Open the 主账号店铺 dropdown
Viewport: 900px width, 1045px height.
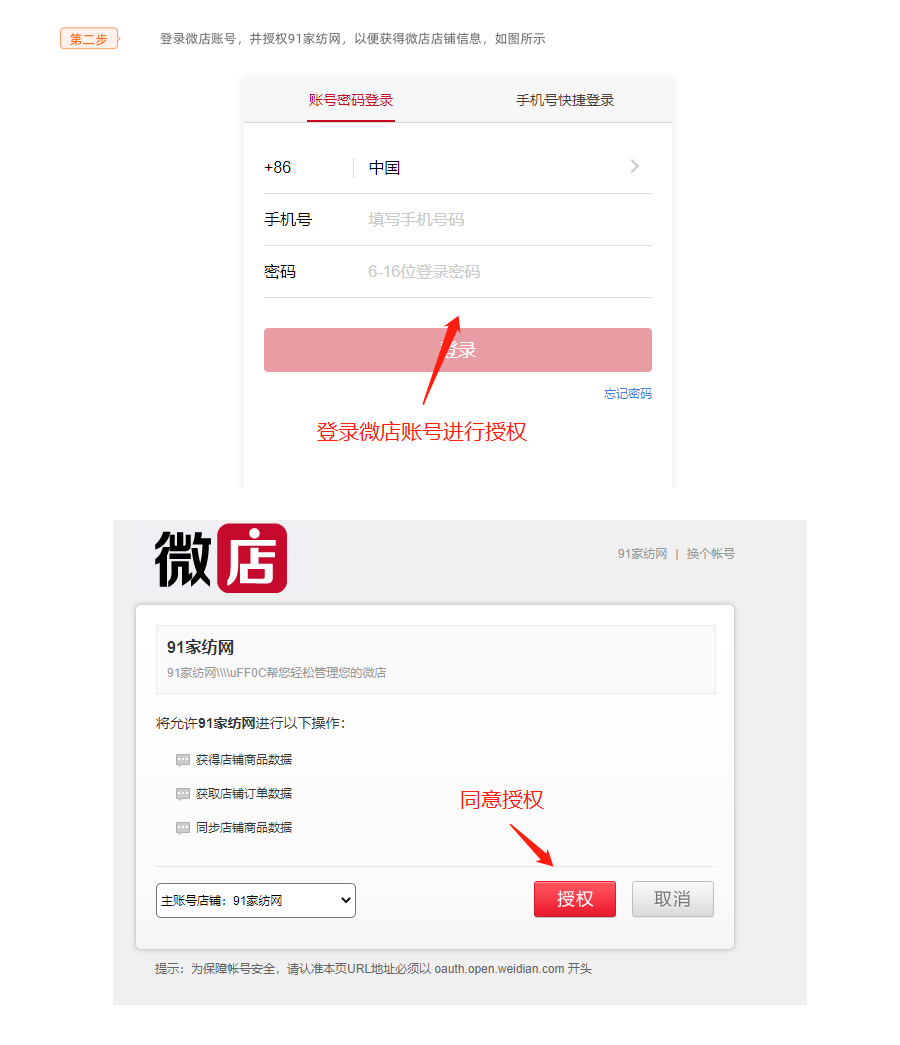tap(256, 900)
